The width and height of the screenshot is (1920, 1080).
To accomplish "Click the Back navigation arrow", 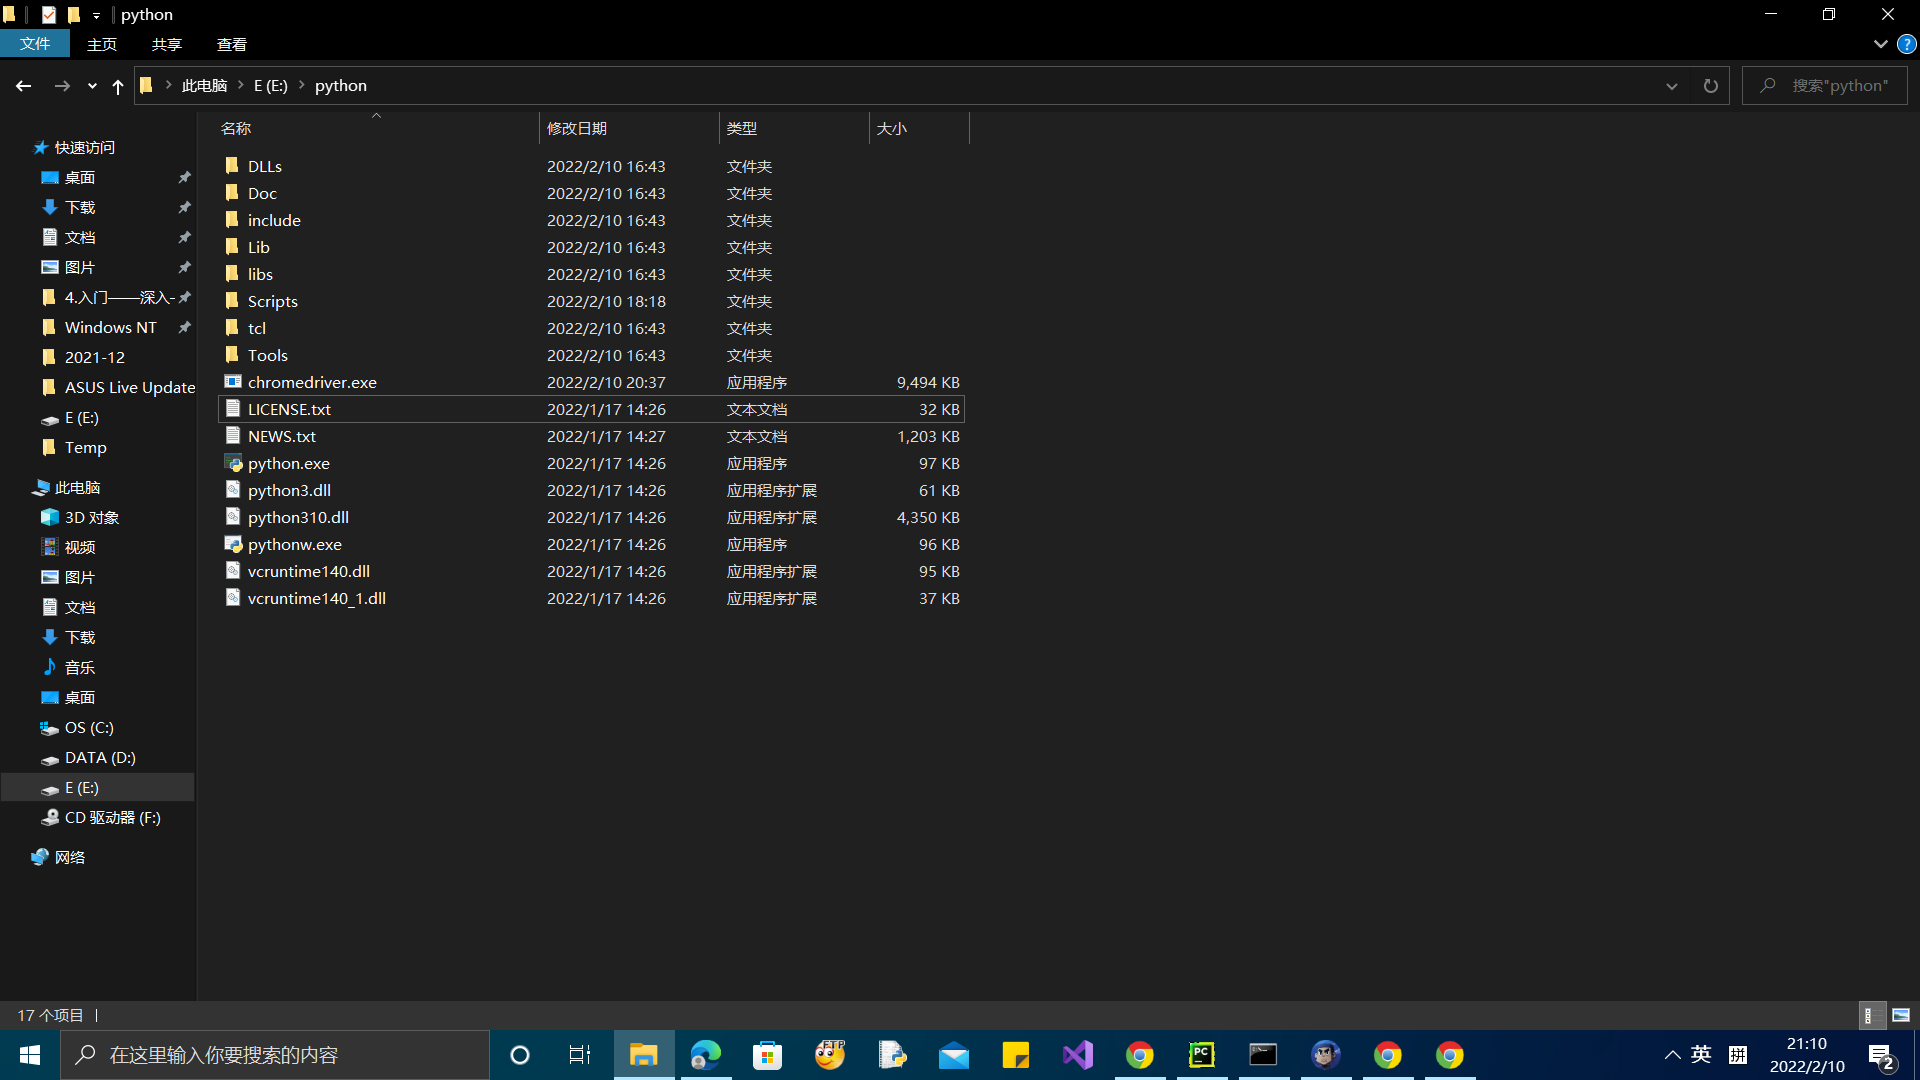I will click(23, 86).
